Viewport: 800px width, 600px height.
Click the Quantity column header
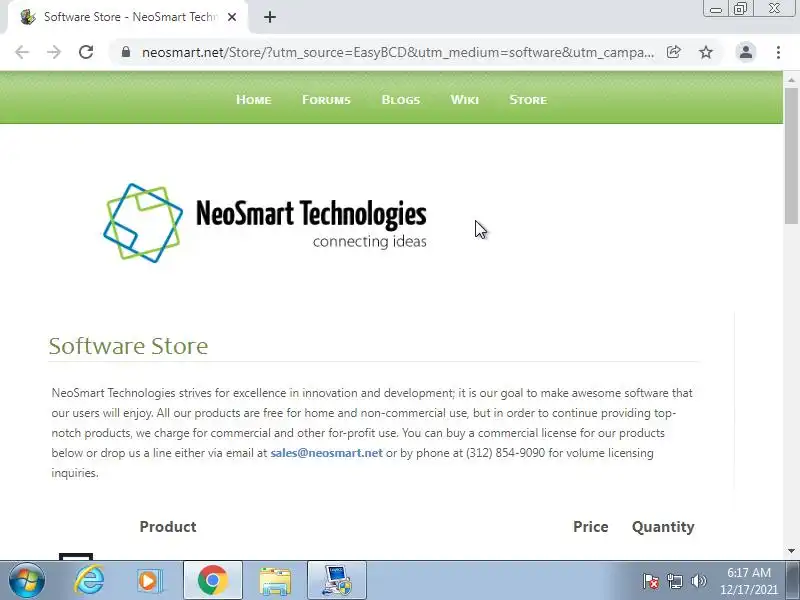(663, 527)
